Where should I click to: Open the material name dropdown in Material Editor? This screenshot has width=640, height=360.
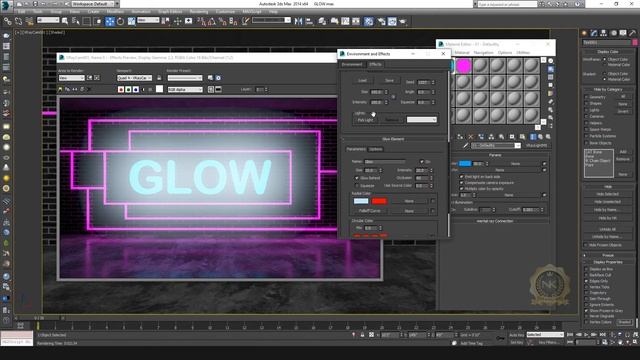[x=496, y=146]
